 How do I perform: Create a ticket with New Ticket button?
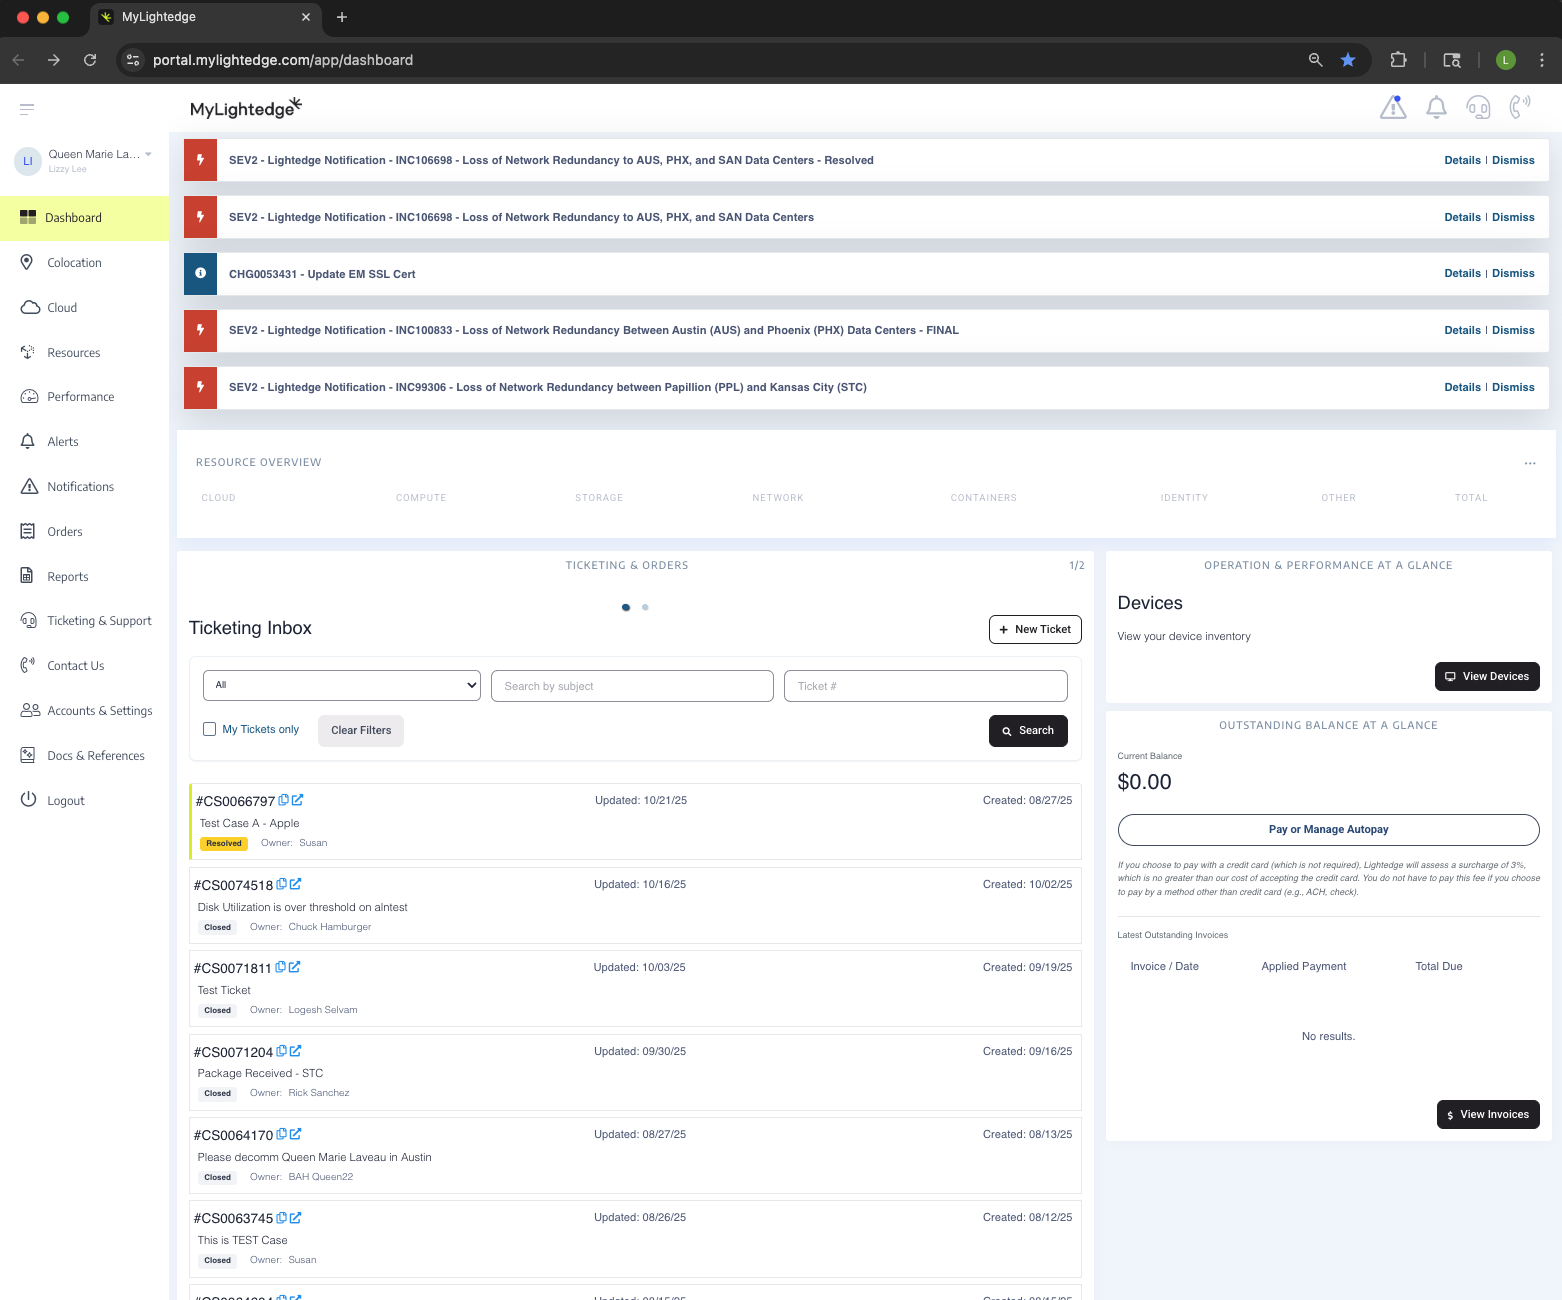point(1035,629)
